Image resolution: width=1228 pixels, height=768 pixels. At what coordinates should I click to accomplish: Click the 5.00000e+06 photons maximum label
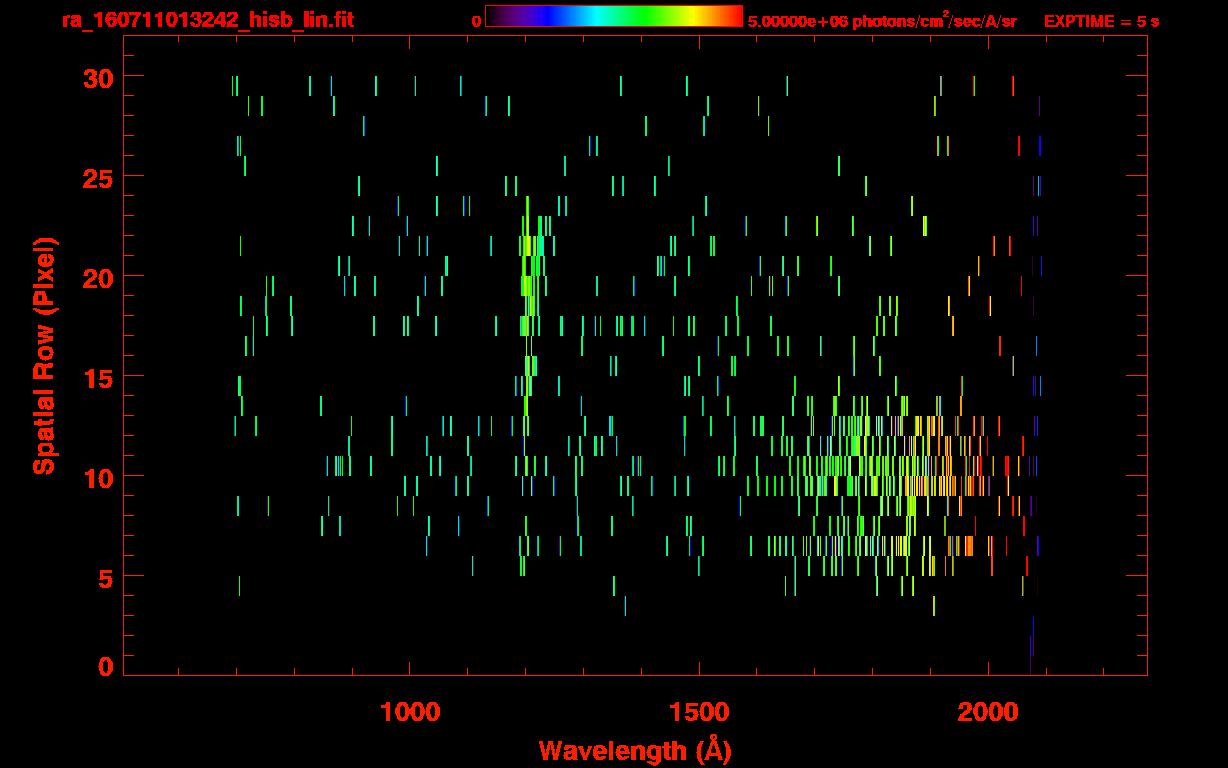pos(881,21)
